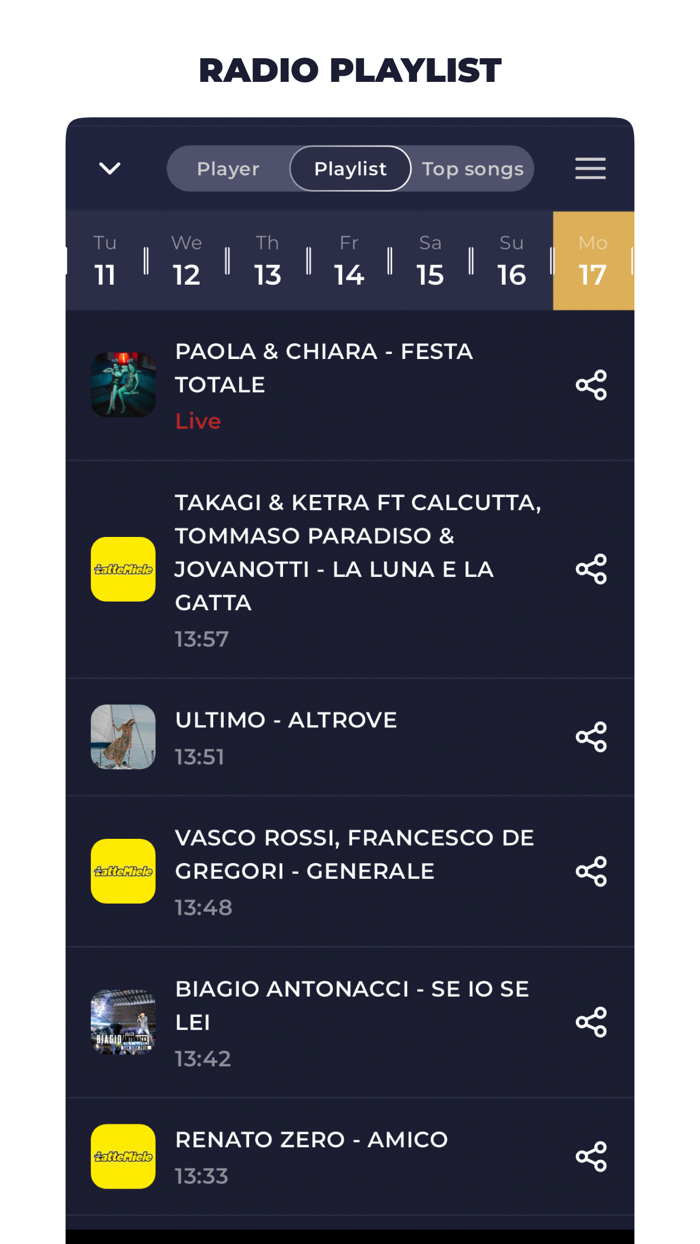Open the hamburger menu
This screenshot has height=1244, width=700.
[590, 168]
